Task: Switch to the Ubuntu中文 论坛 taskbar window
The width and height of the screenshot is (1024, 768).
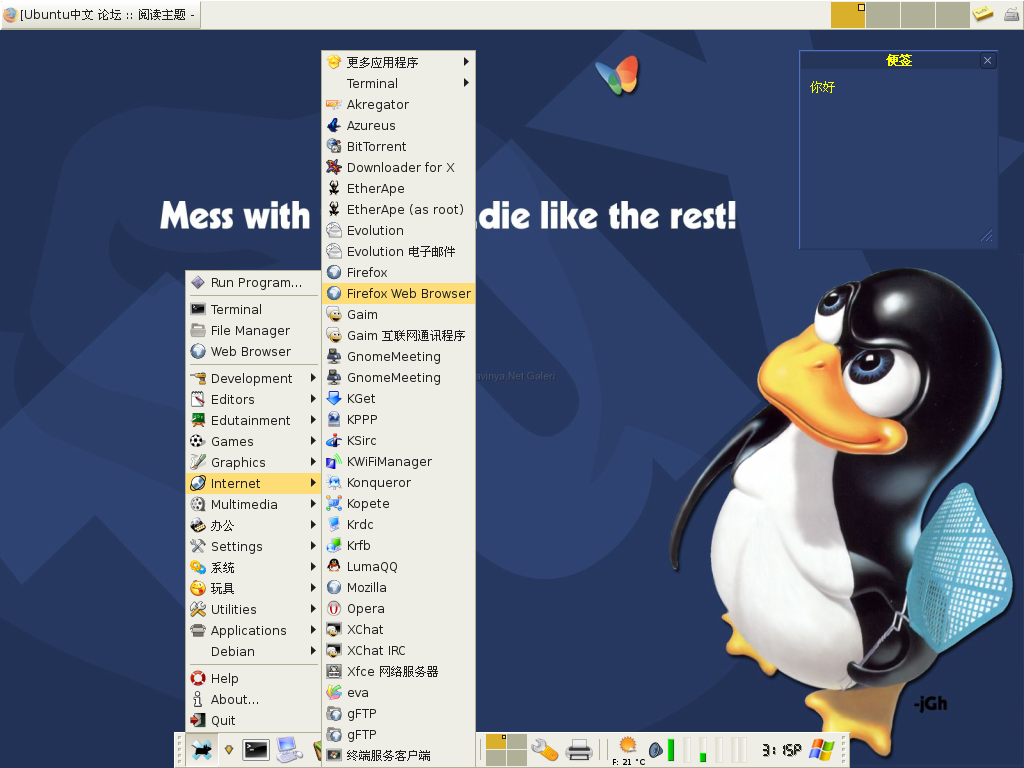Action: tap(101, 14)
